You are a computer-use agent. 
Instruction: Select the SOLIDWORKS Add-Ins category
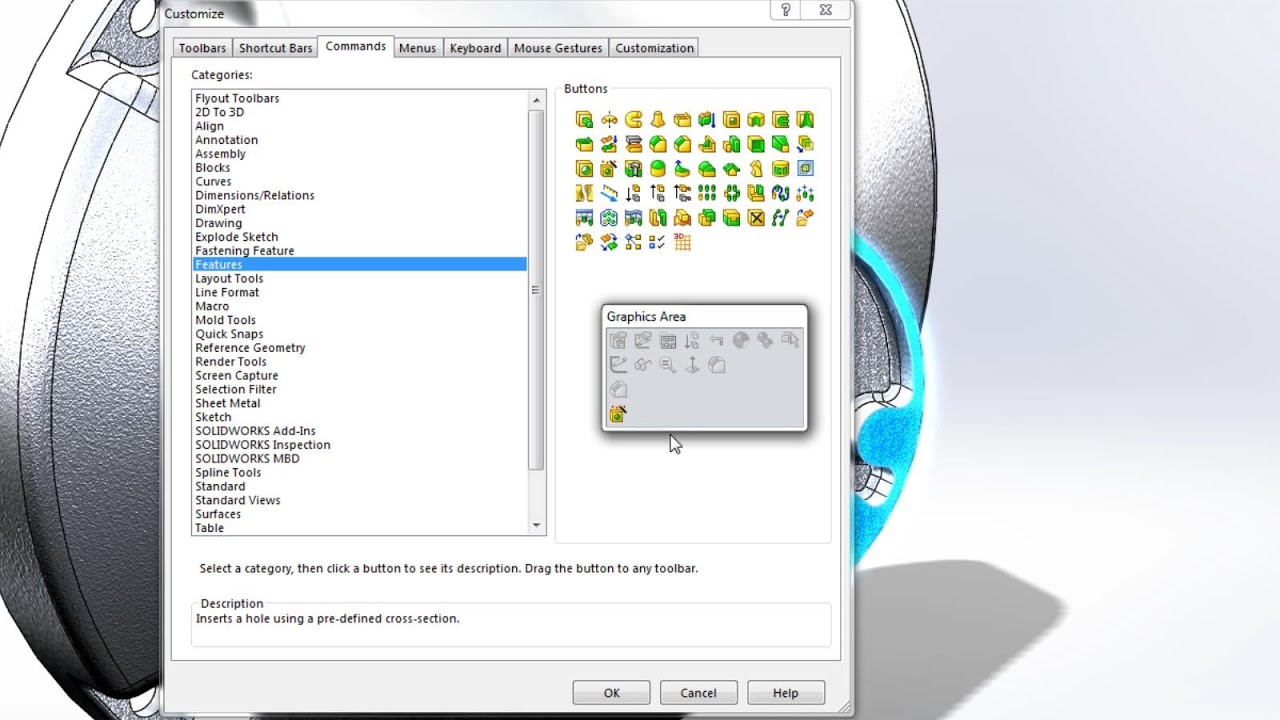pyautogui.click(x=255, y=431)
